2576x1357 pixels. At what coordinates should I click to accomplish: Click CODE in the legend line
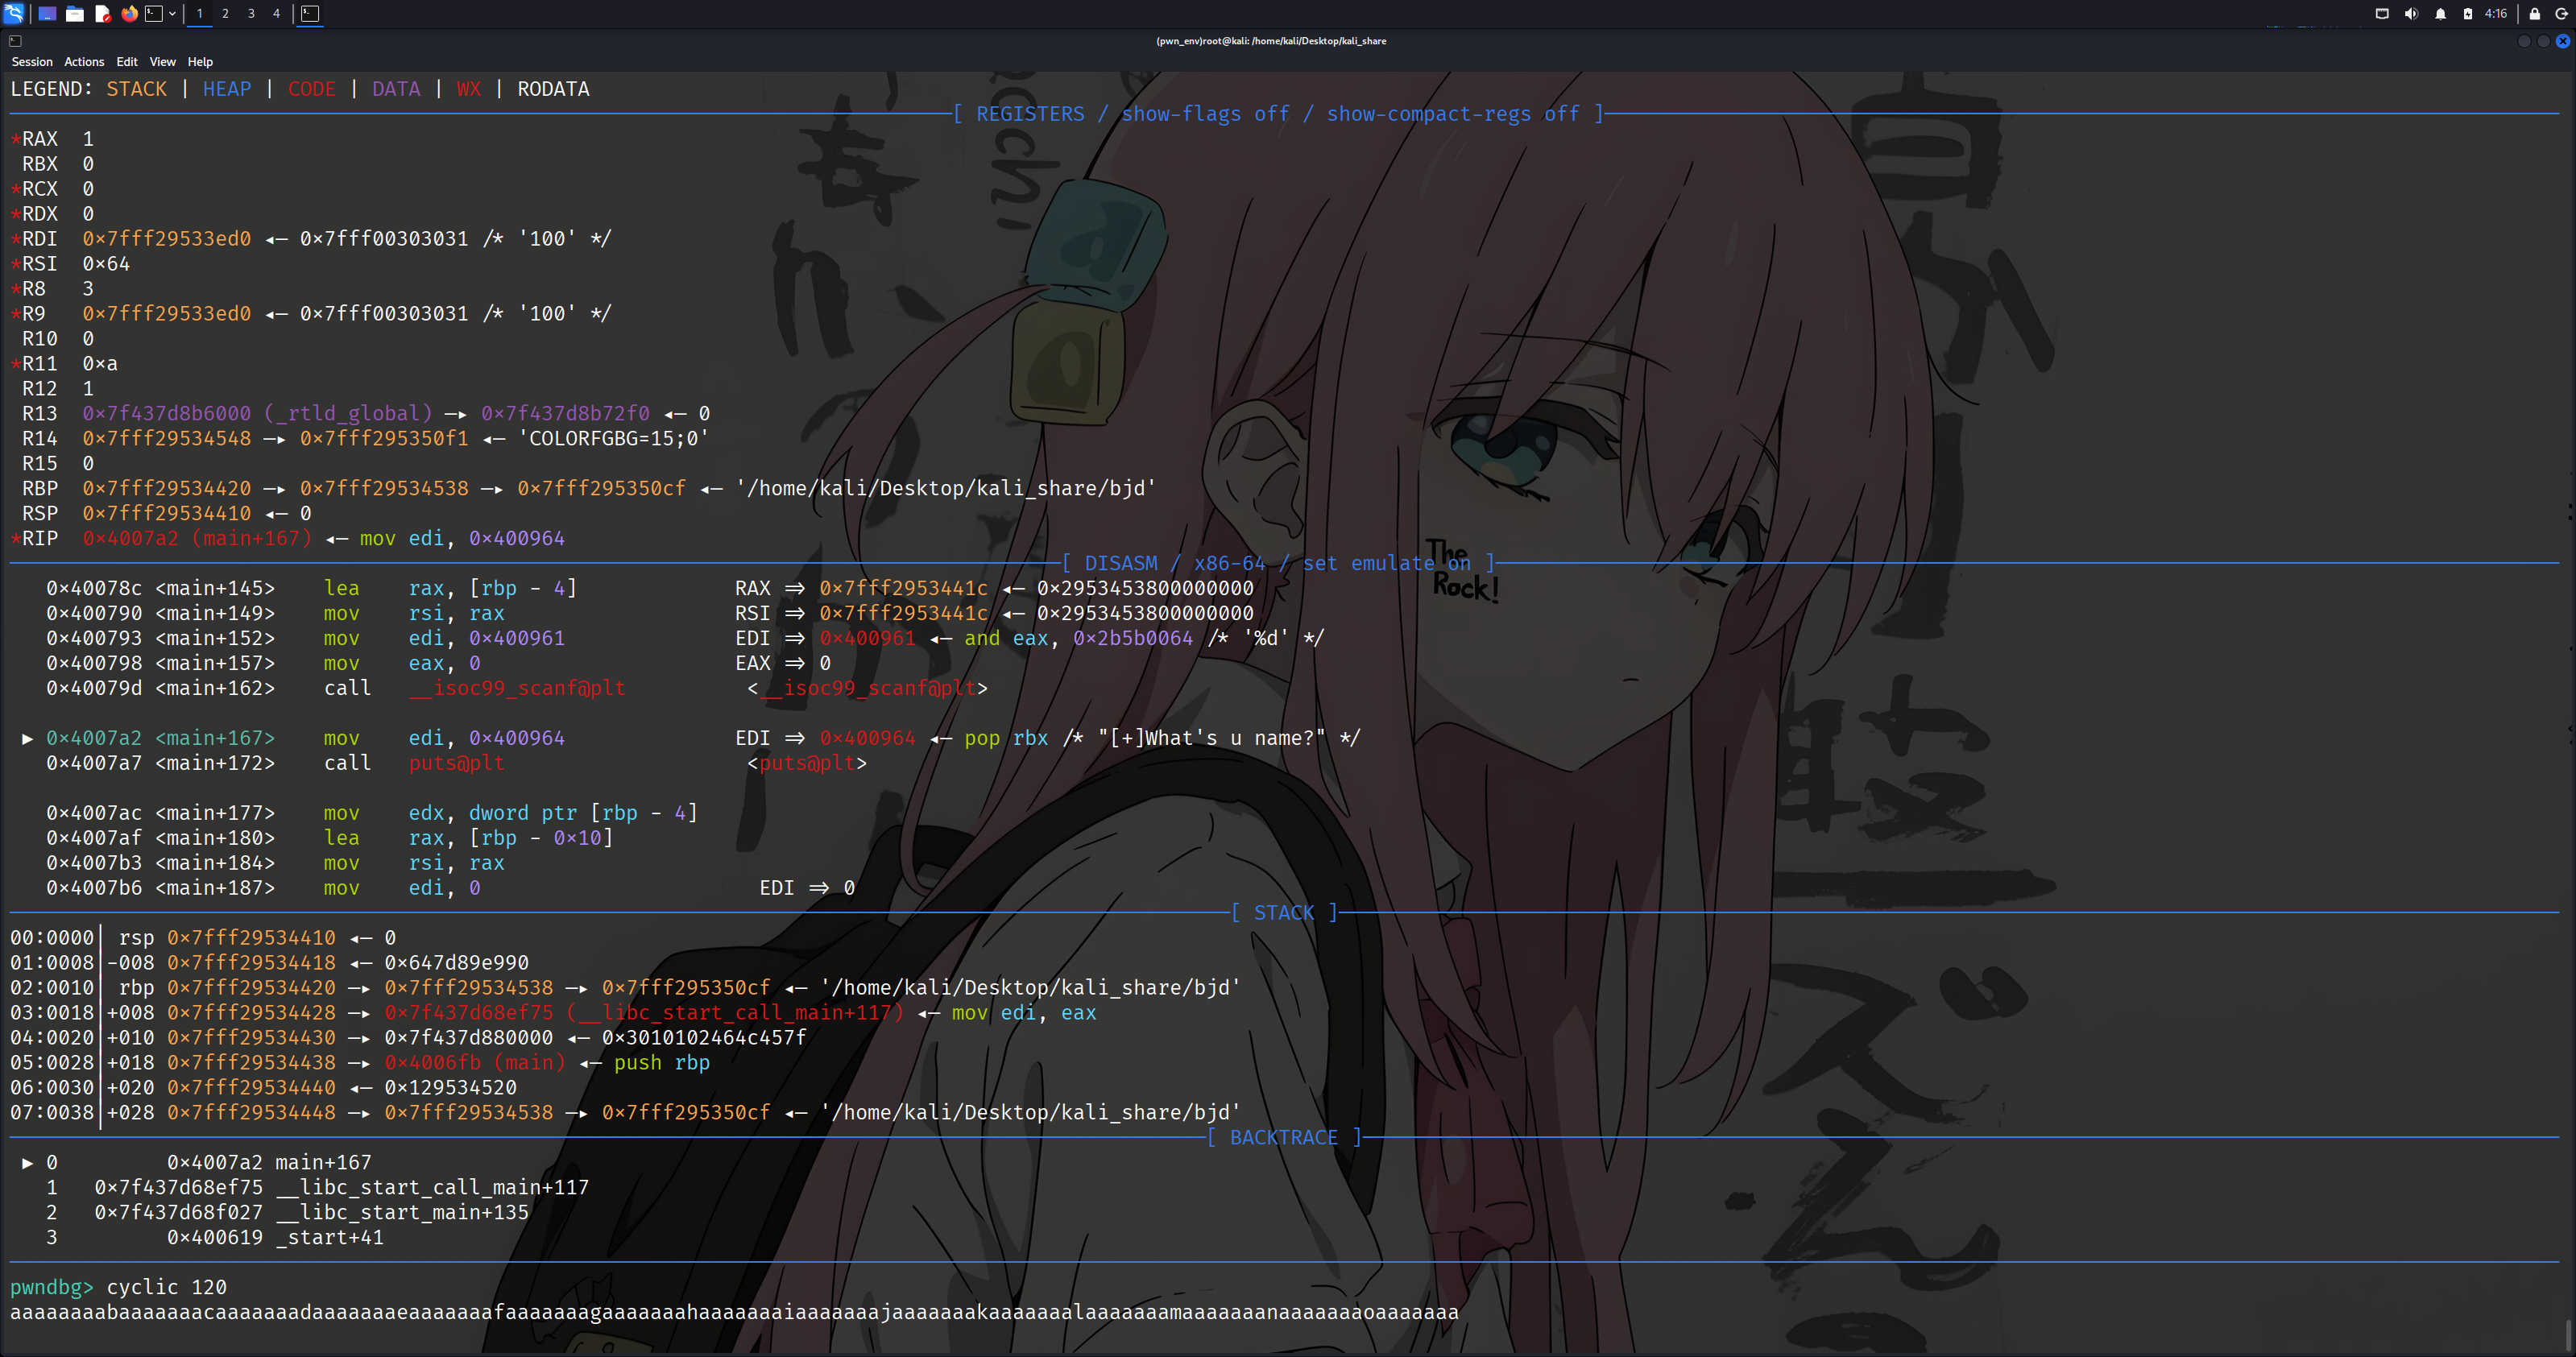tap(312, 89)
